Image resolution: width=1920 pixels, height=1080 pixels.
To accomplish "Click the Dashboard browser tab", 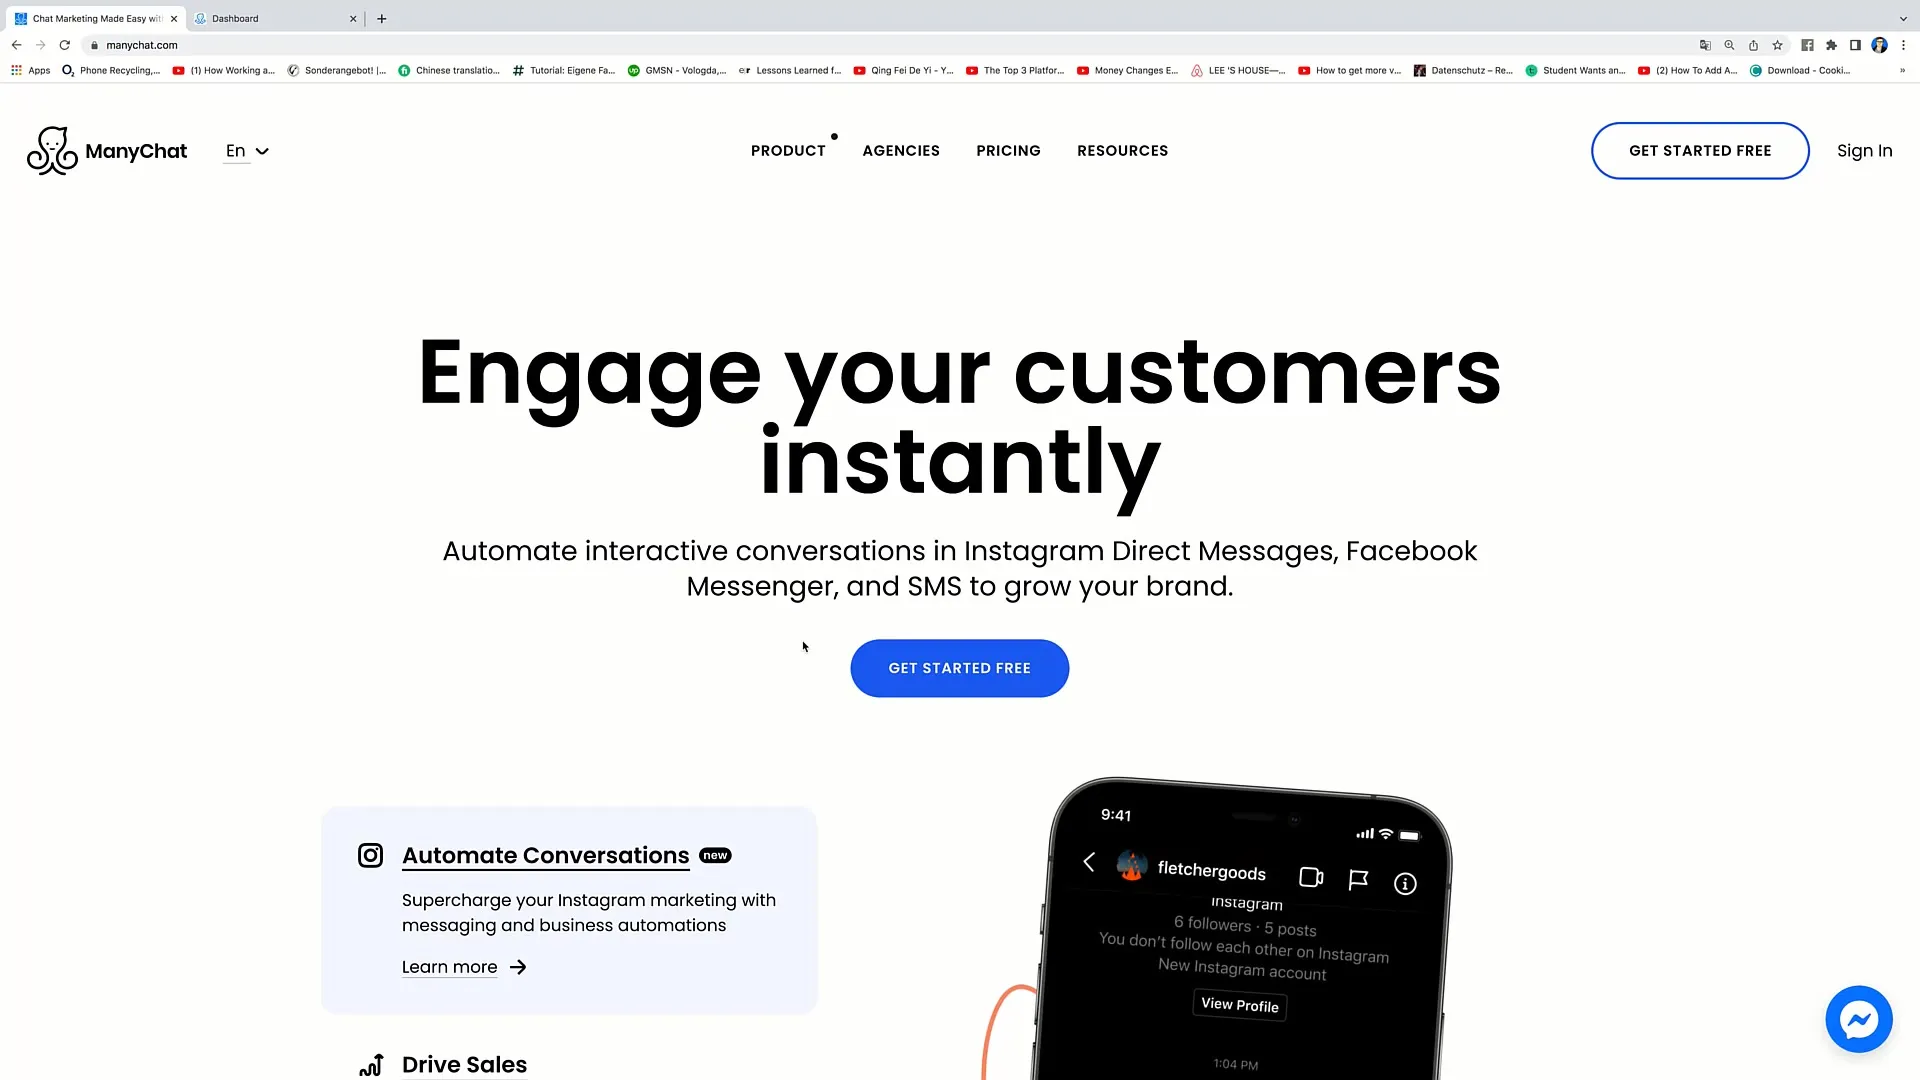I will 269,17.
